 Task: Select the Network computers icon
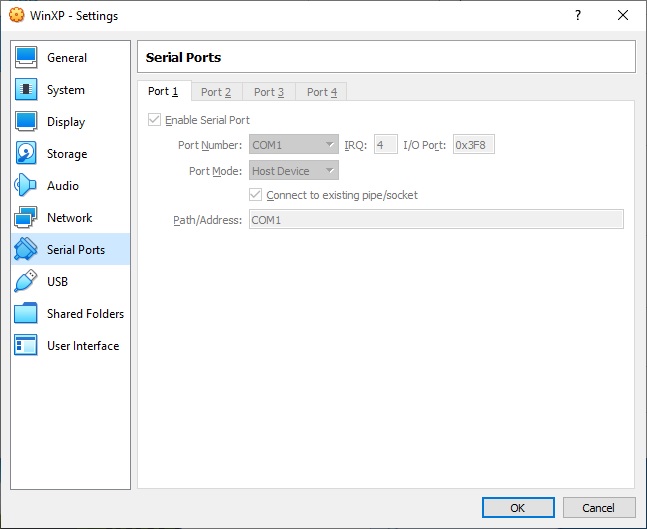point(26,217)
